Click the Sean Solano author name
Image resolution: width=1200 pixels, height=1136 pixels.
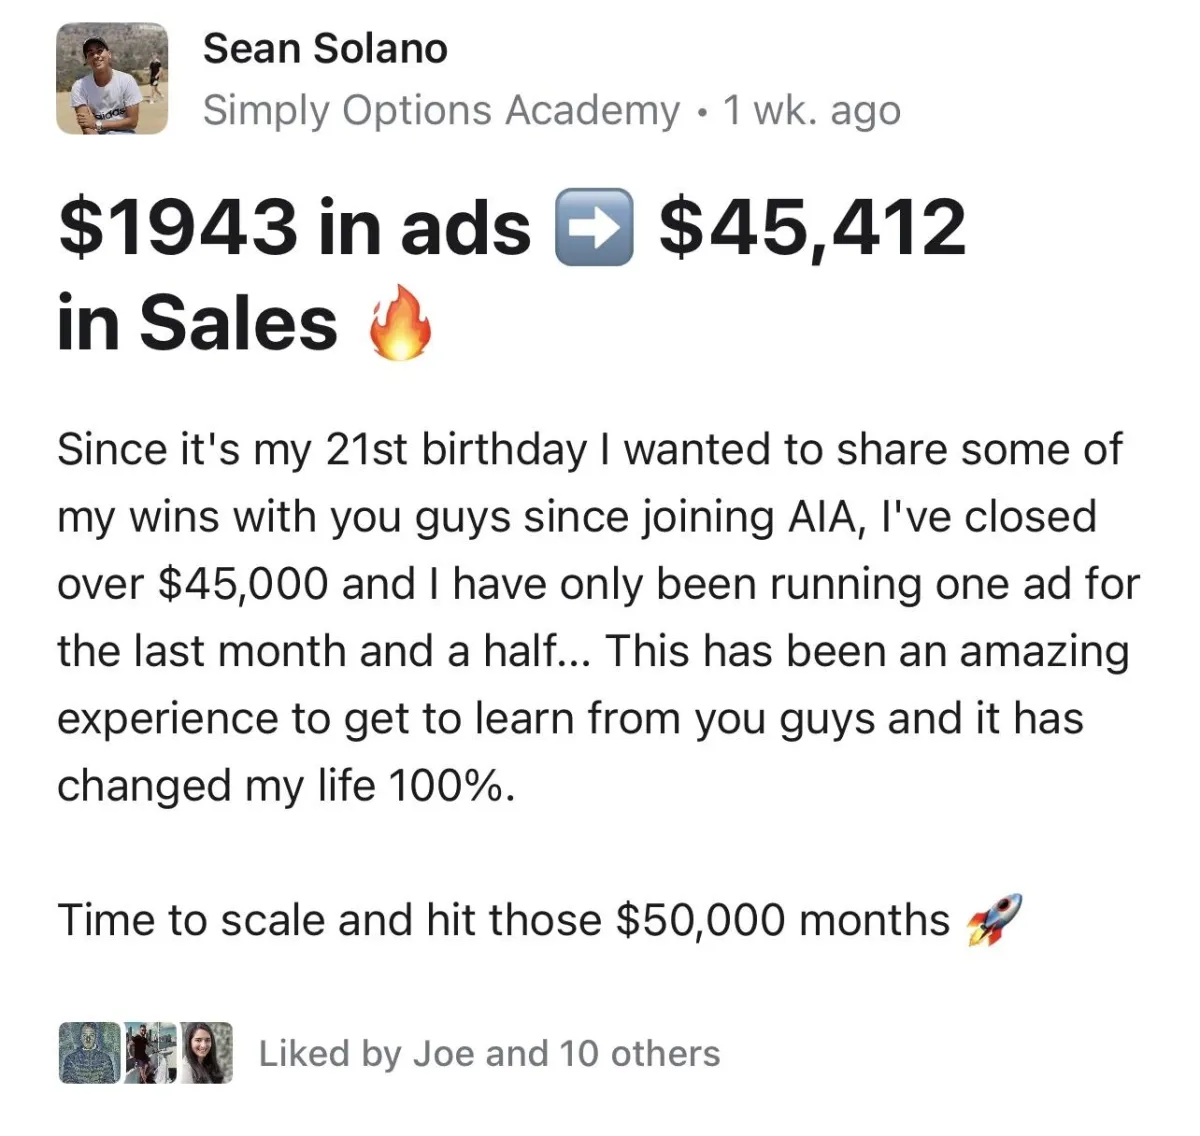[325, 48]
